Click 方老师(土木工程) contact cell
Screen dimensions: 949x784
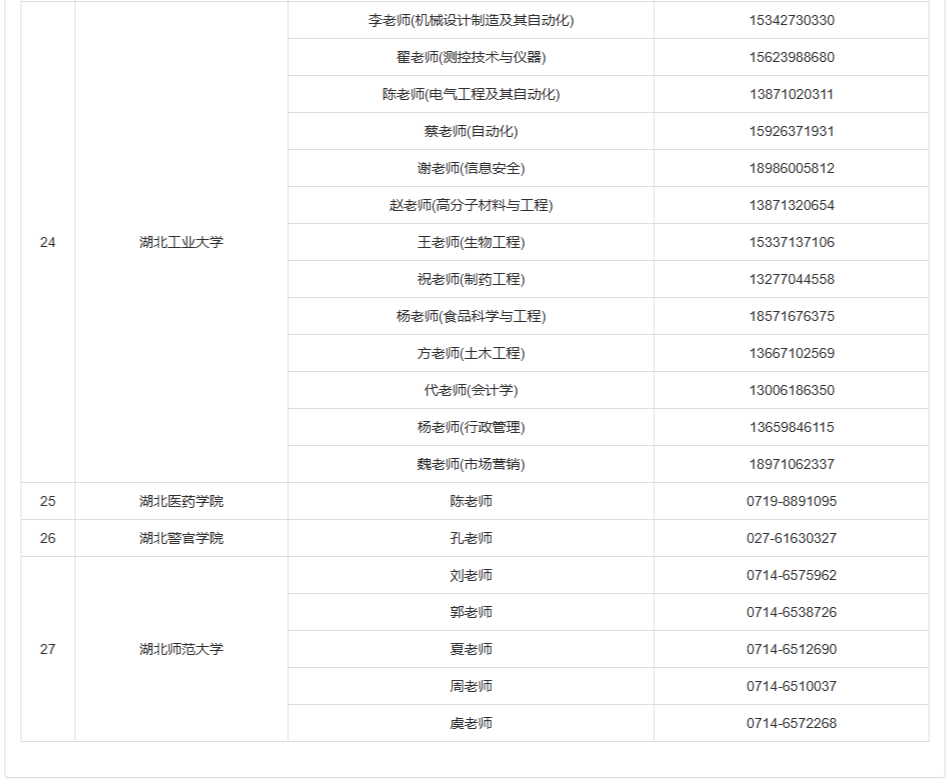[471, 353]
